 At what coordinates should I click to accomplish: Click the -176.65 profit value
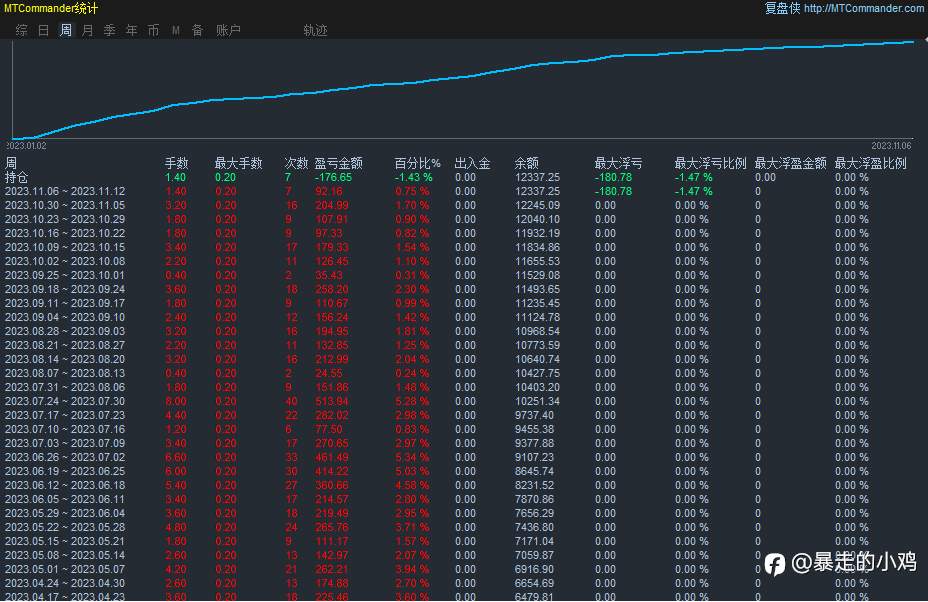[x=333, y=177]
